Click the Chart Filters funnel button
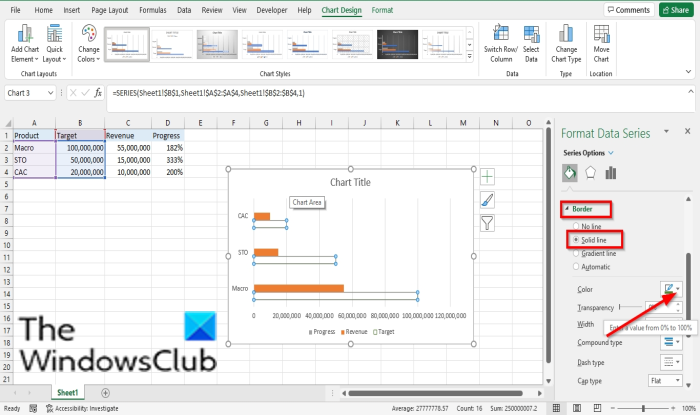The width and height of the screenshot is (700, 415). pyautogui.click(x=487, y=223)
